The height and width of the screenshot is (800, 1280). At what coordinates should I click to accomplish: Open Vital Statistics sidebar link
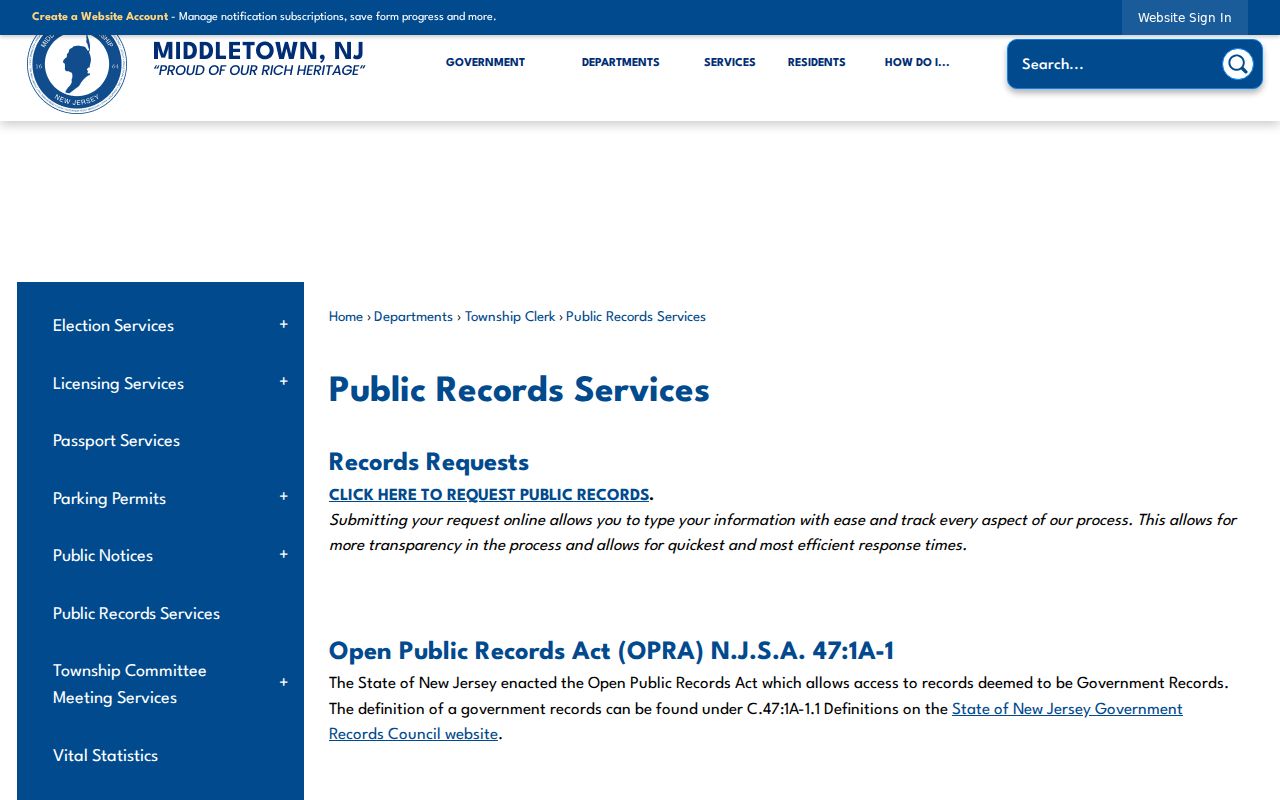[105, 756]
